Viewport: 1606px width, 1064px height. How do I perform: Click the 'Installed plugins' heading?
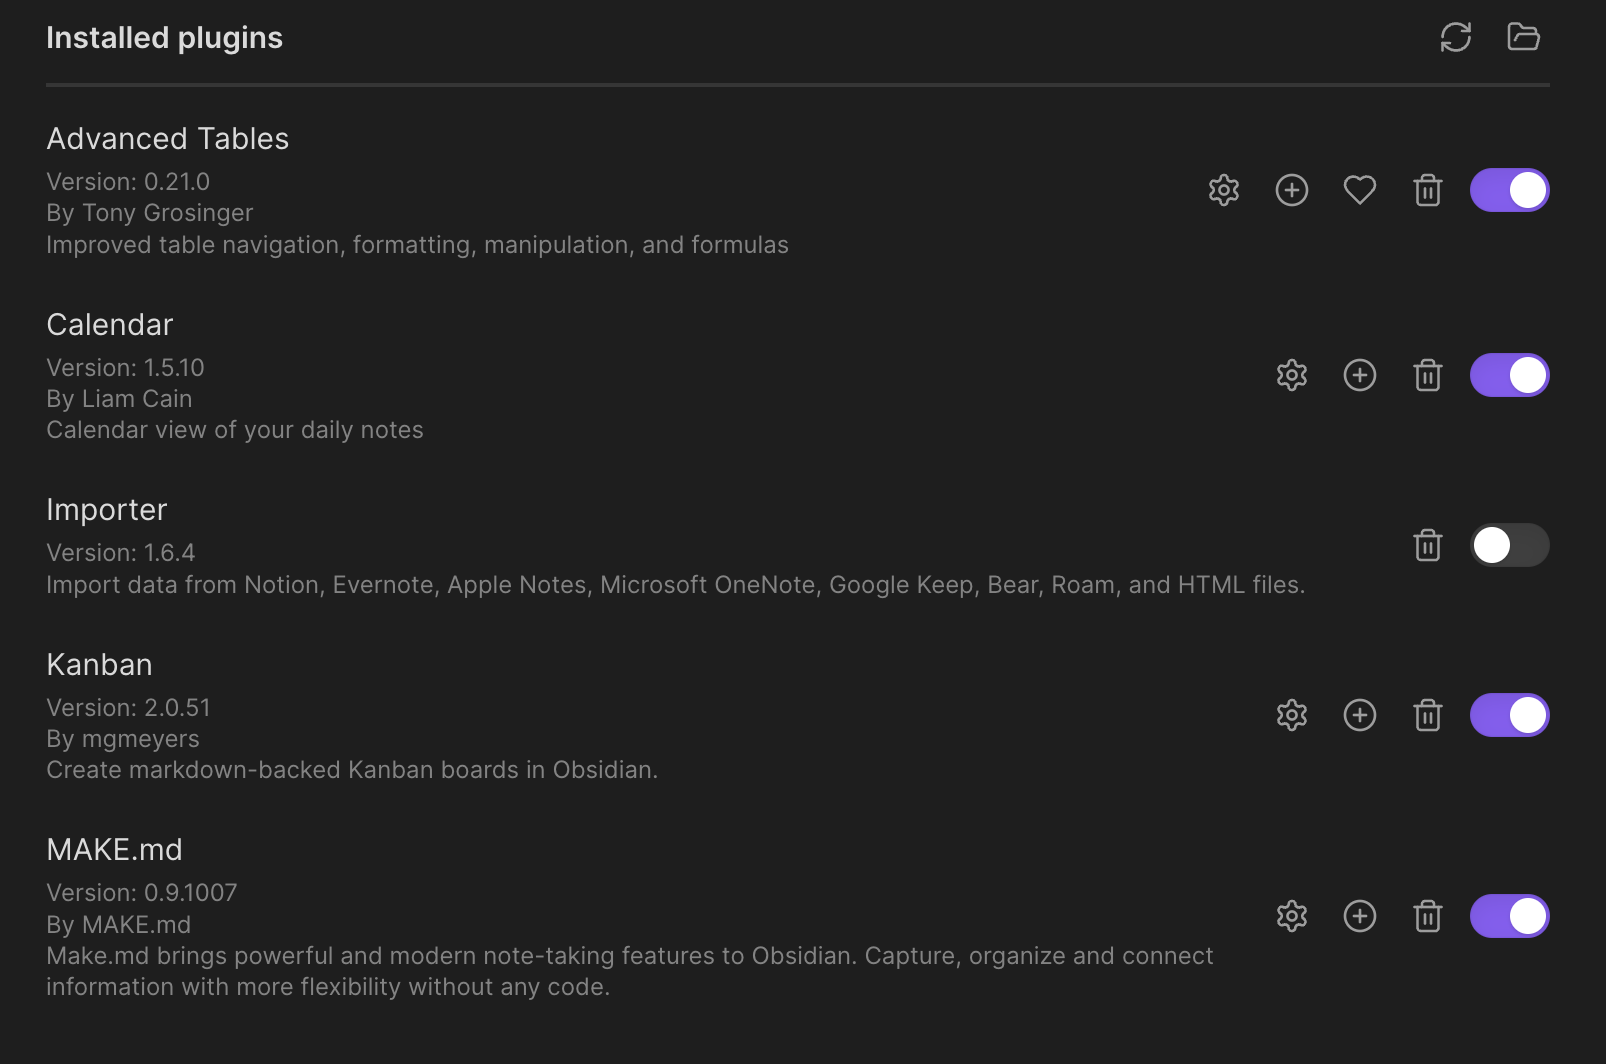pos(165,38)
